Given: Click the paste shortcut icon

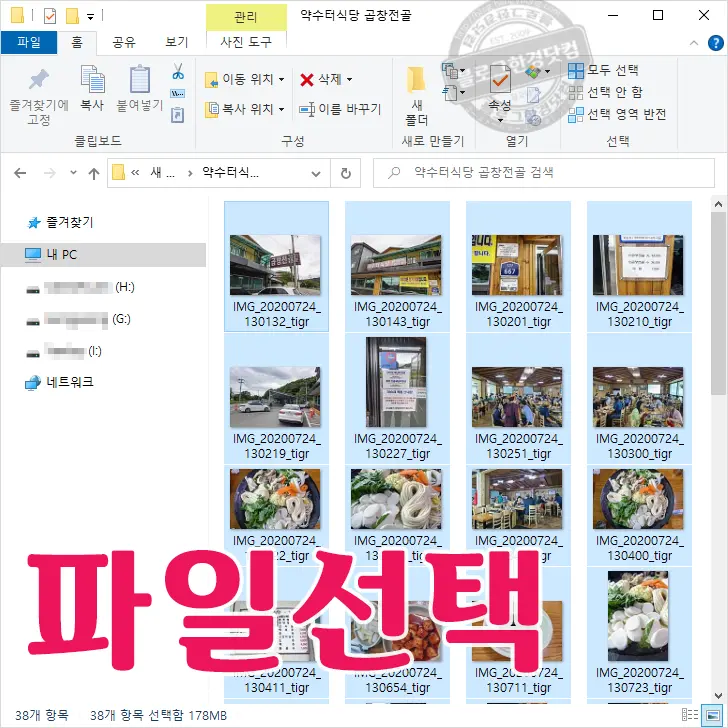Looking at the screenshot, I should tap(178, 114).
